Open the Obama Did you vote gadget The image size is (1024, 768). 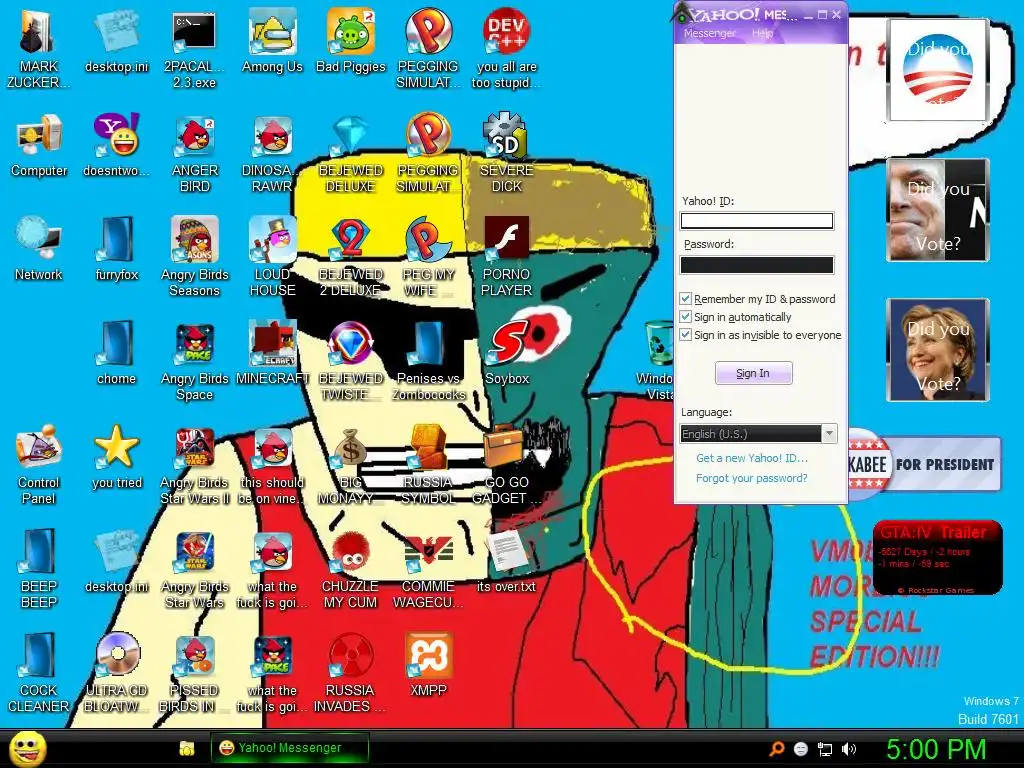[x=938, y=70]
